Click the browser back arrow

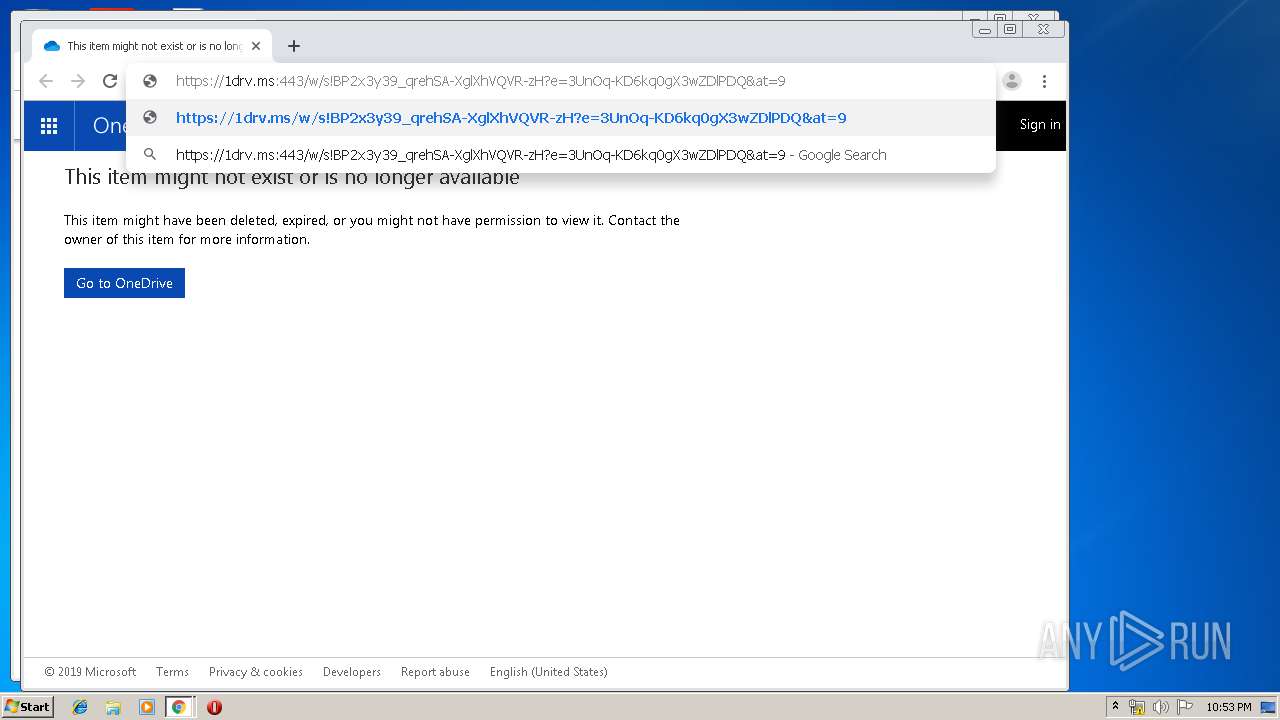click(45, 81)
